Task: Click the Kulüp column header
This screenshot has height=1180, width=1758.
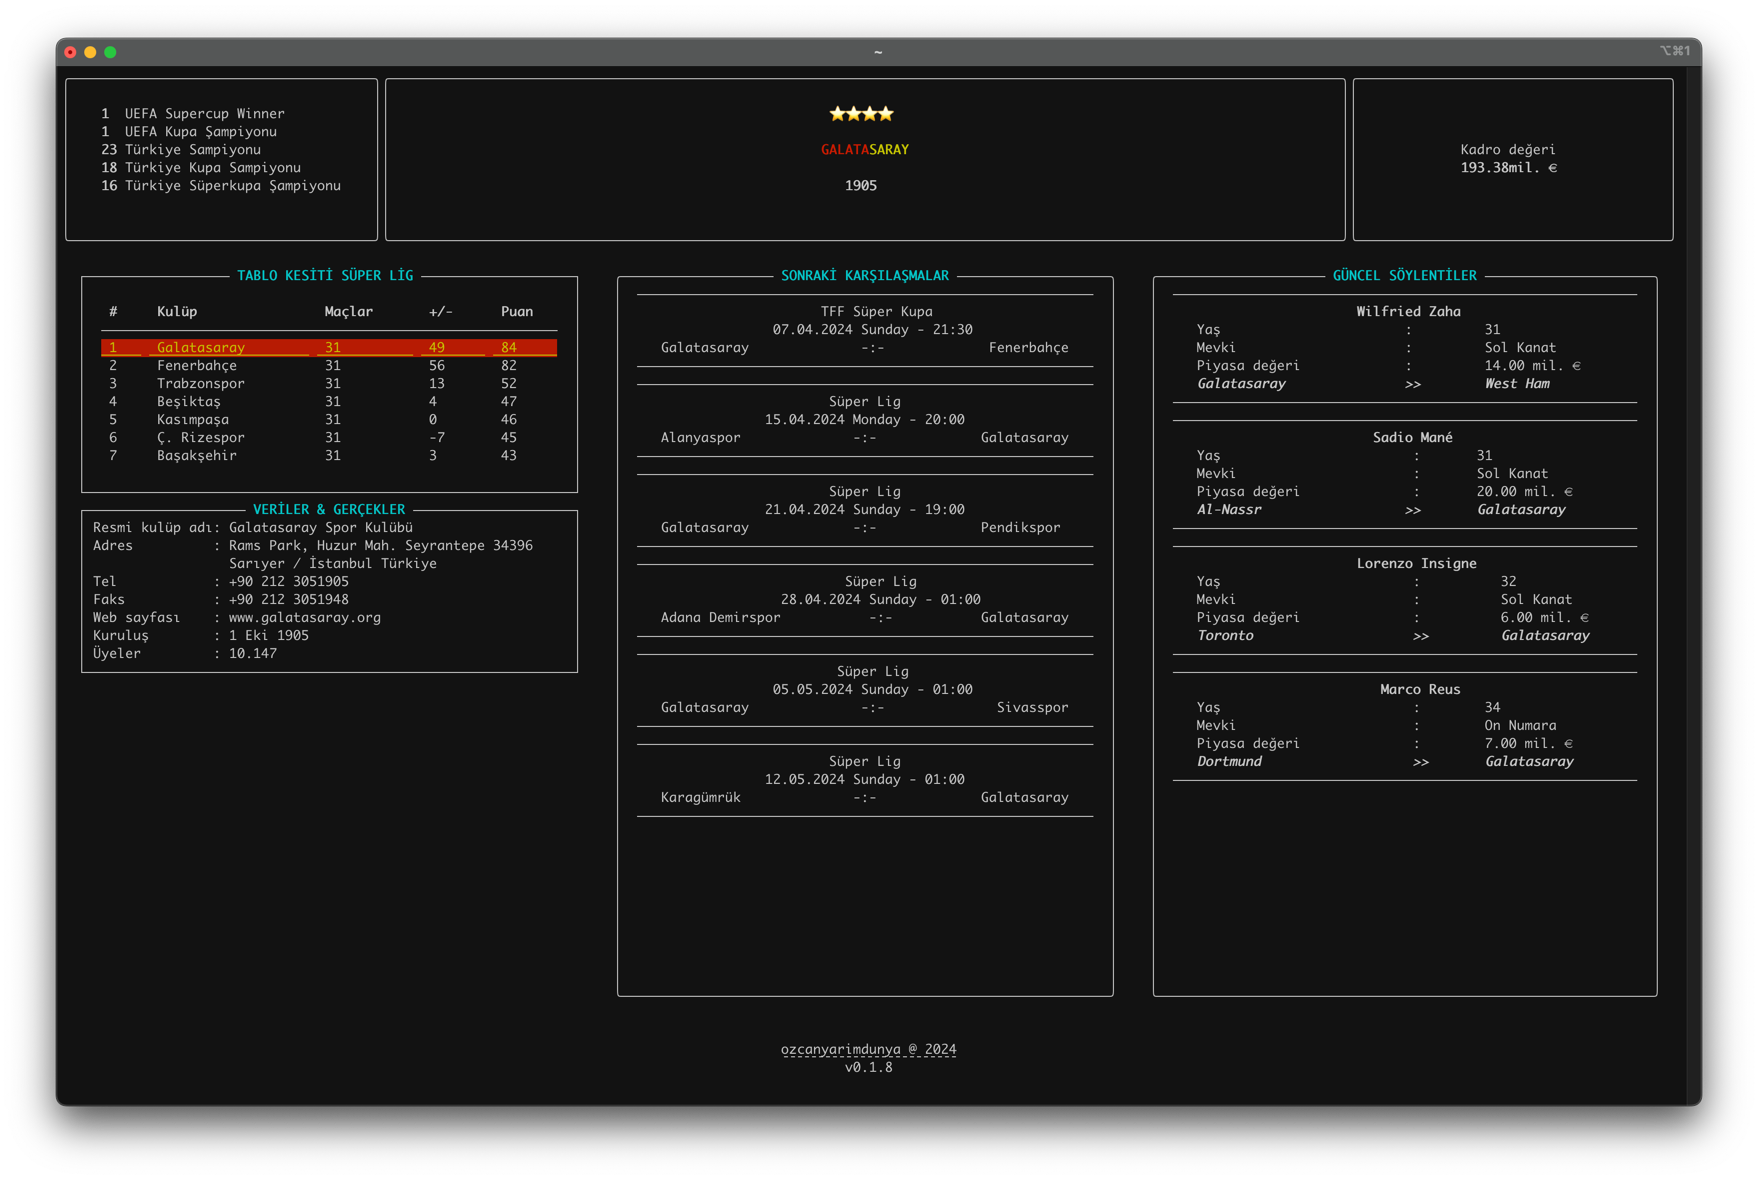Action: [x=177, y=311]
